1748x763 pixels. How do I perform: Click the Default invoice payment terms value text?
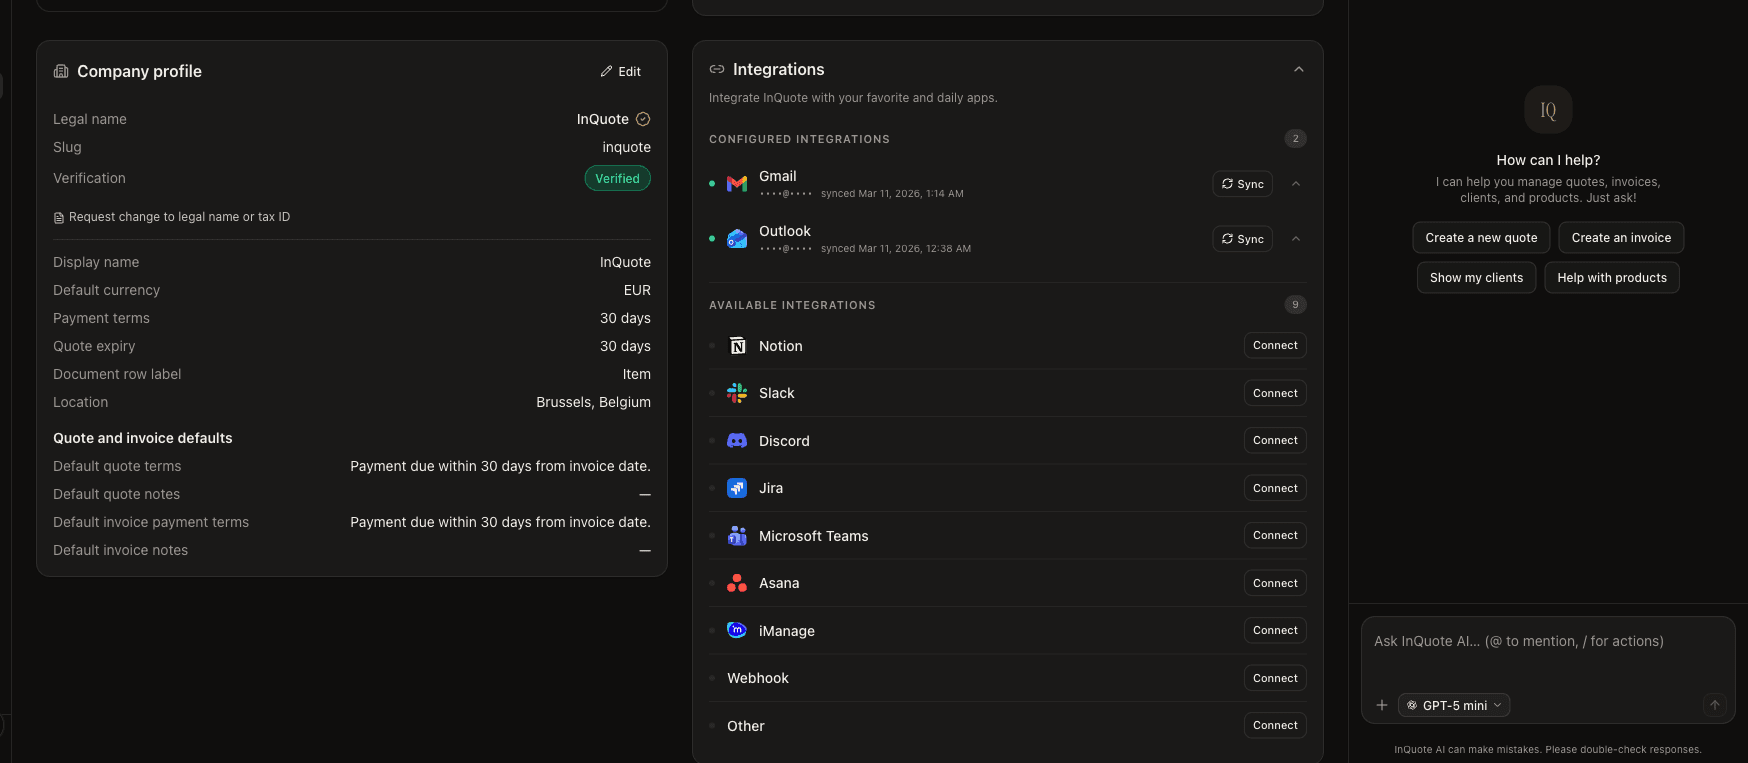pyautogui.click(x=500, y=522)
